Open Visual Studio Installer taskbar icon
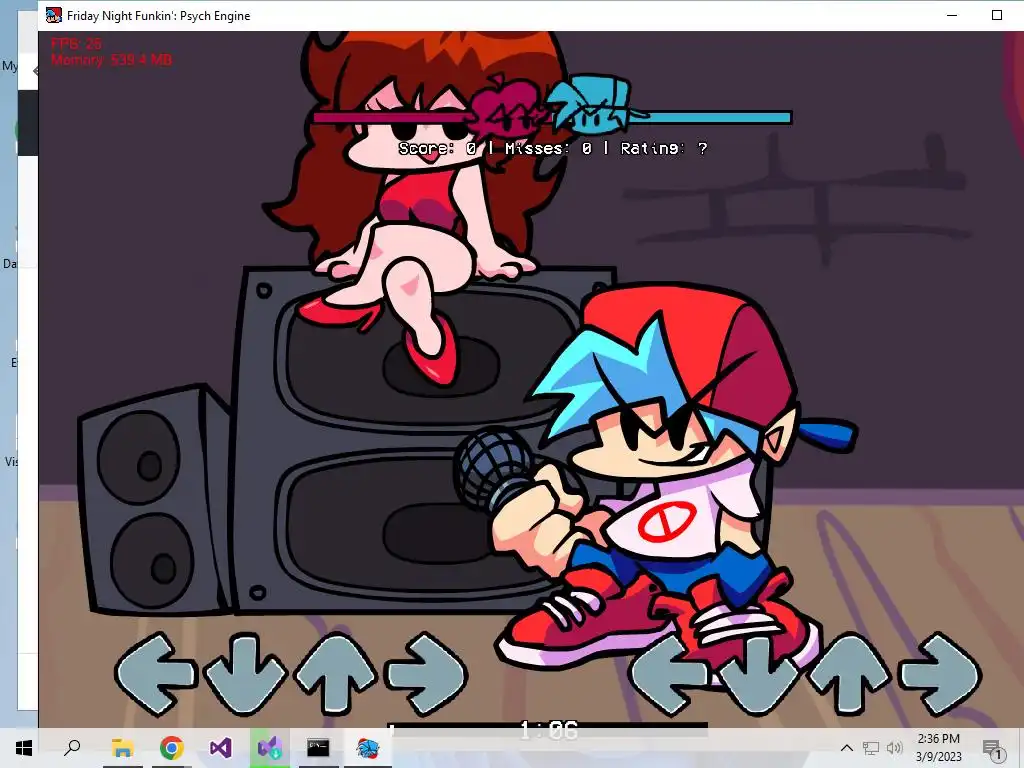This screenshot has width=1024, height=768. pos(269,747)
